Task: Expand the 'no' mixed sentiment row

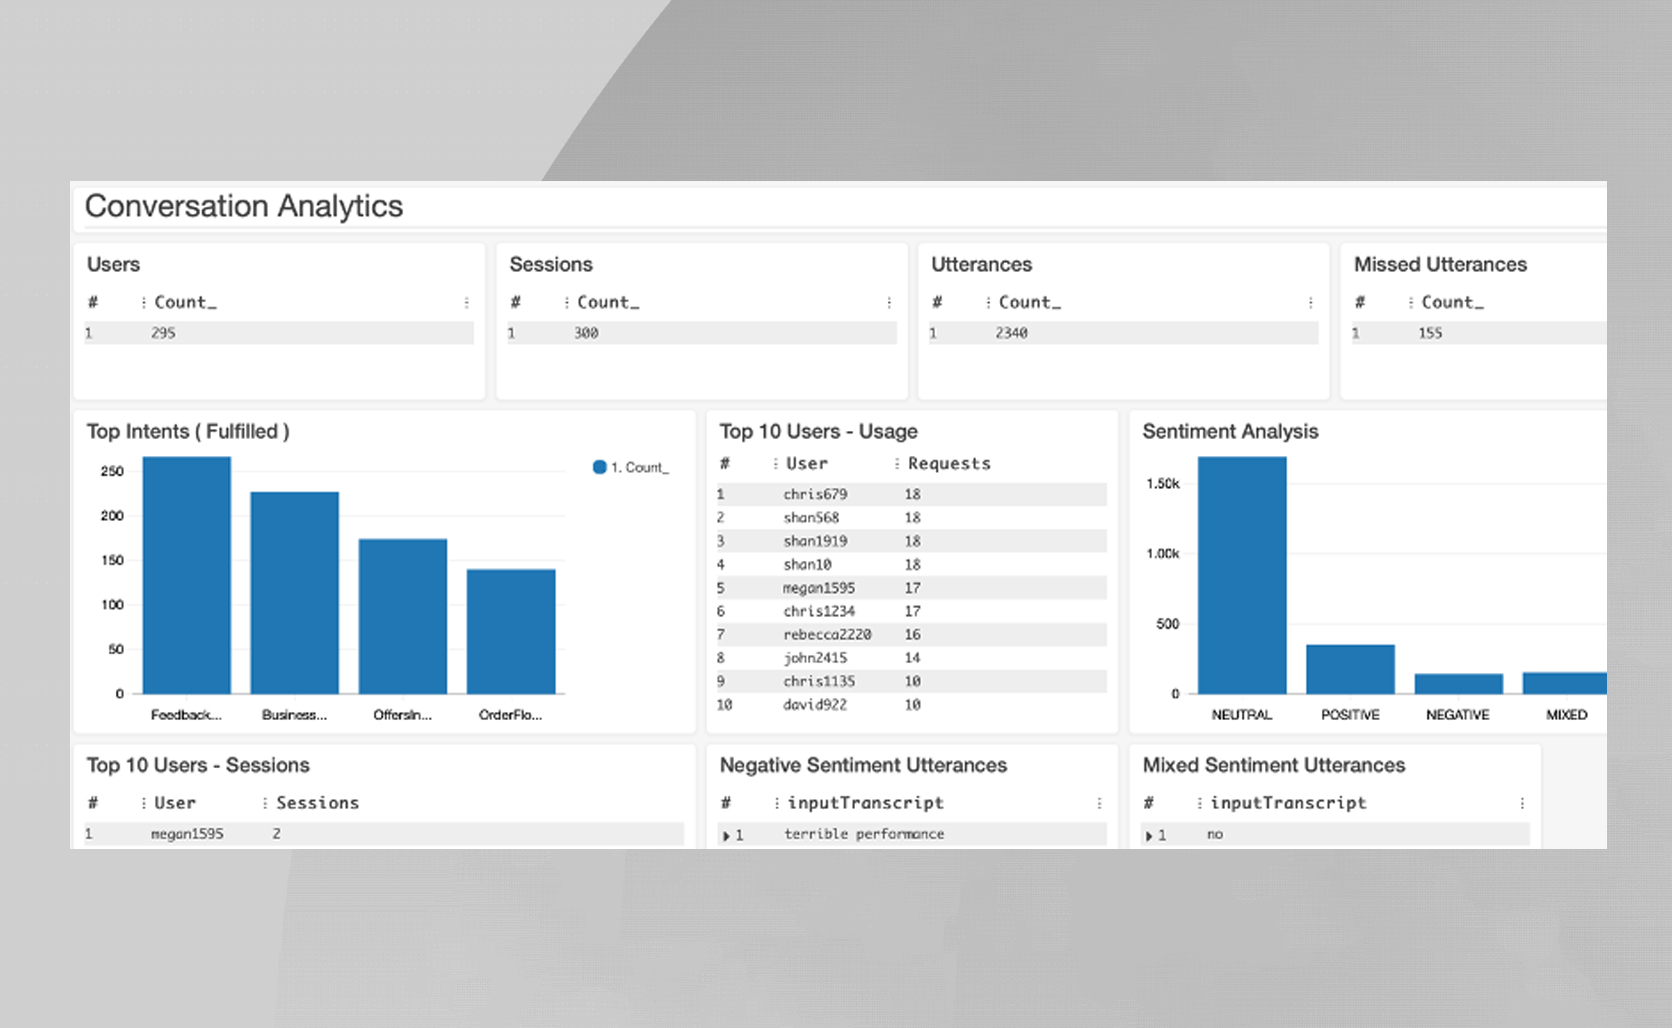Action: click(x=1149, y=835)
